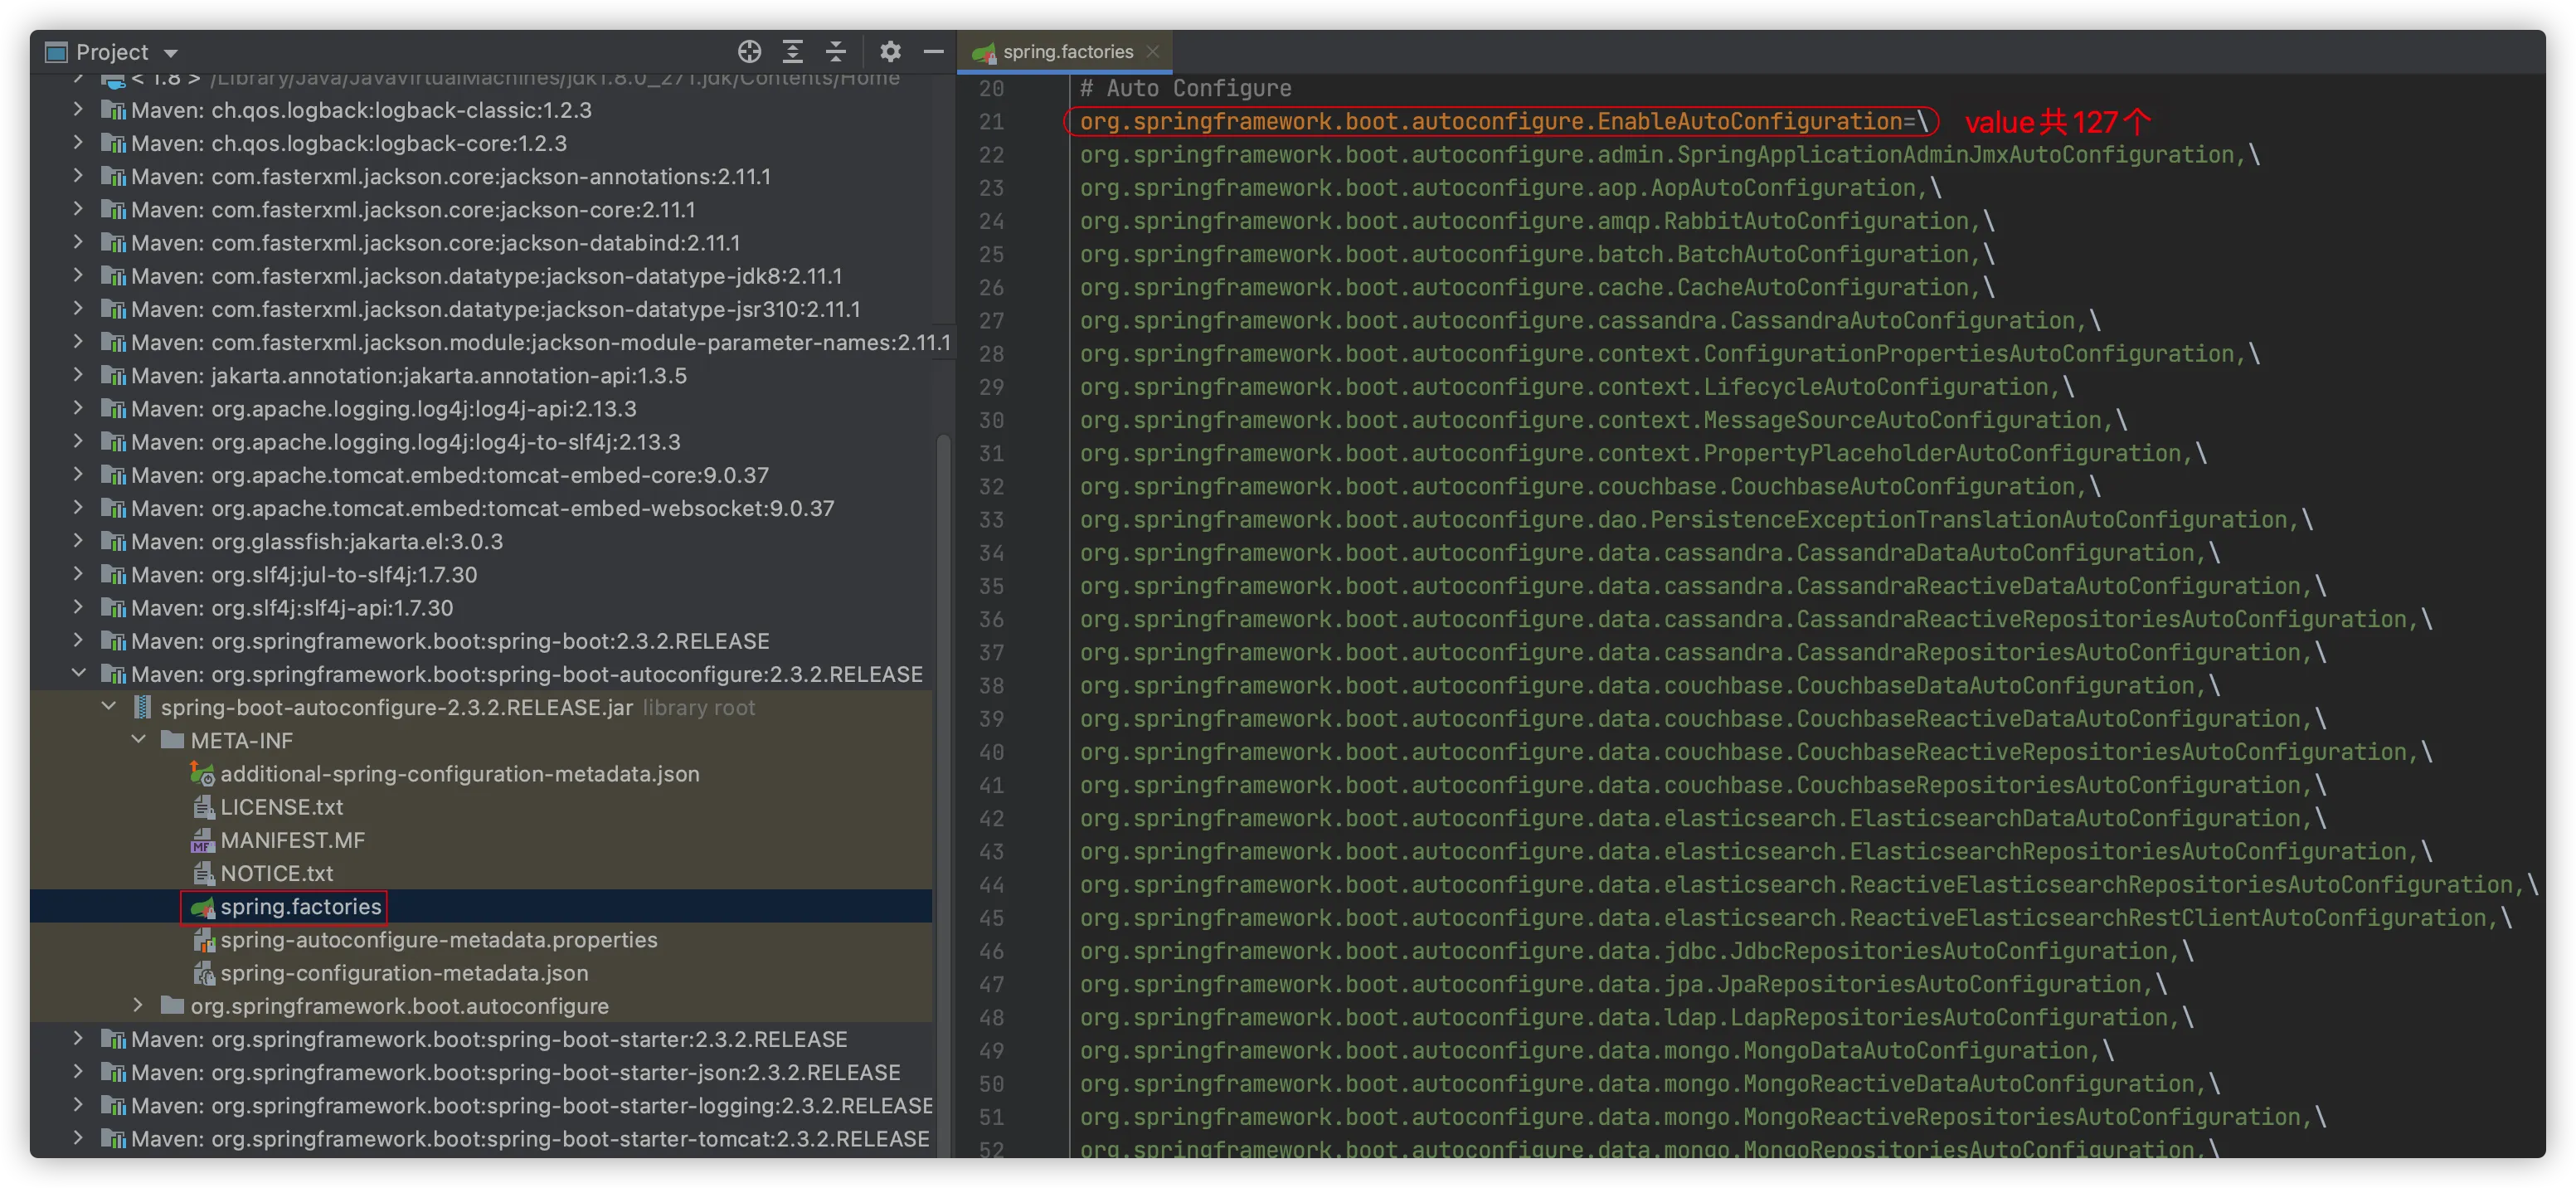The height and width of the screenshot is (1188, 2576).
Task: Click the EnableAutoConfiguration key on line 21
Action: pyautogui.click(x=1490, y=122)
